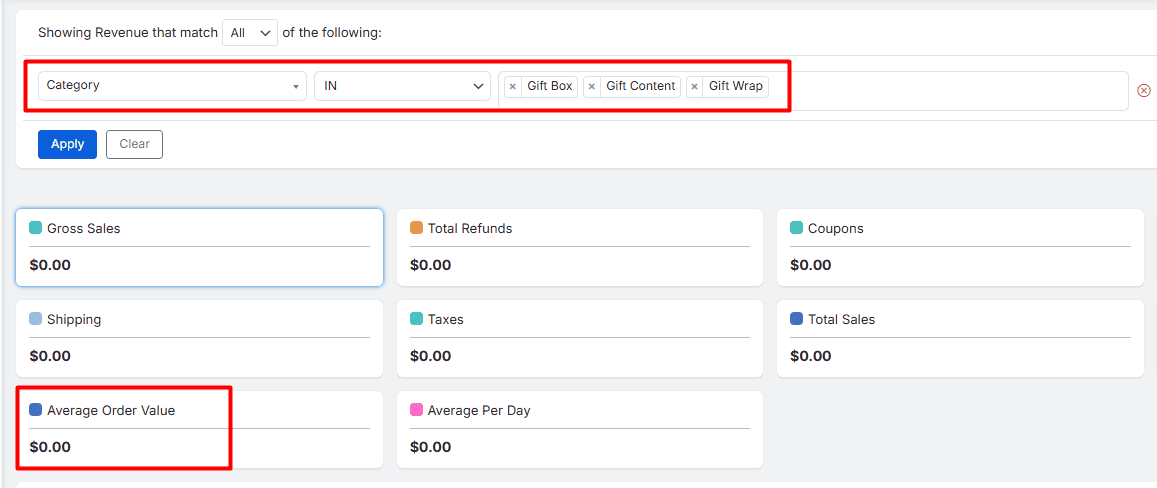Image resolution: width=1157 pixels, height=488 pixels.
Task: Delete the Category filter row
Action: click(x=1144, y=90)
